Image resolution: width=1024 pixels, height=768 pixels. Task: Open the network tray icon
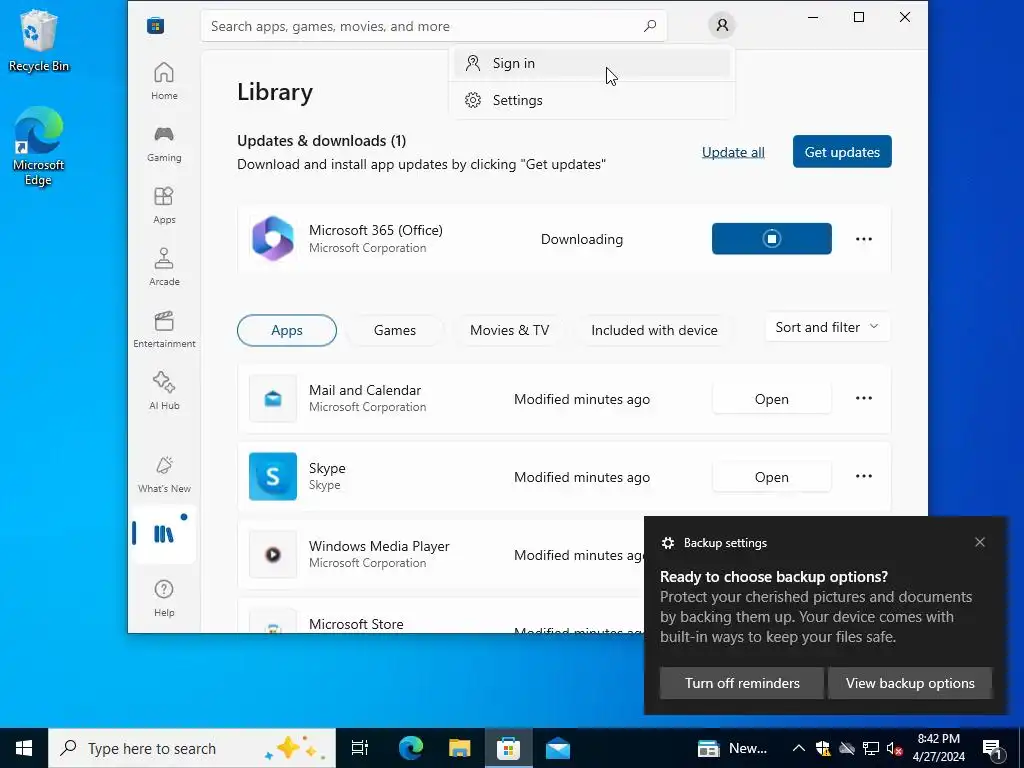pyautogui.click(x=871, y=748)
